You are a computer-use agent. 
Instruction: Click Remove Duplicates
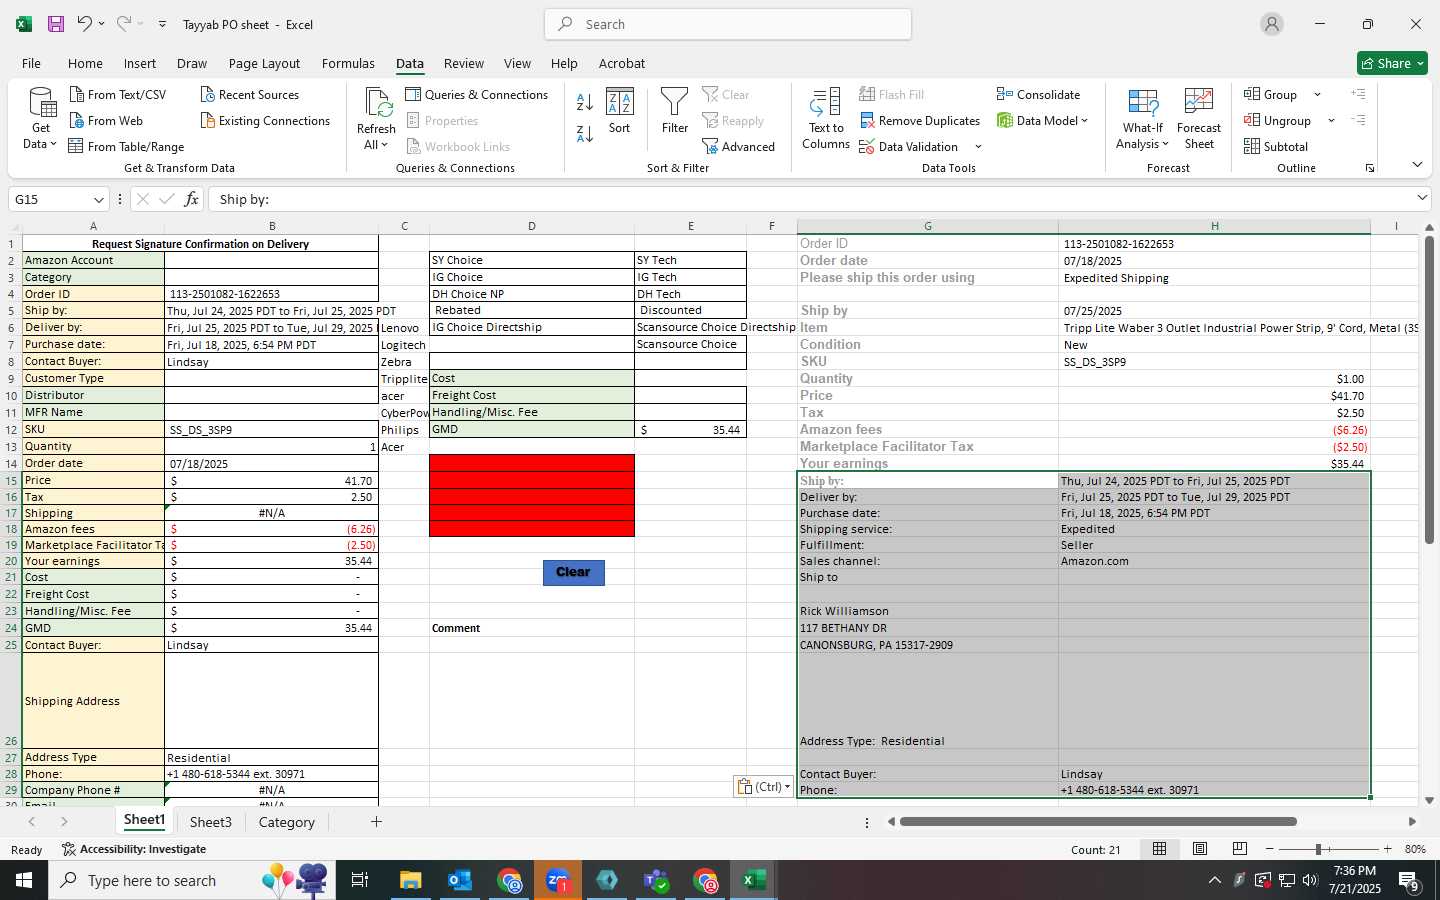(919, 120)
